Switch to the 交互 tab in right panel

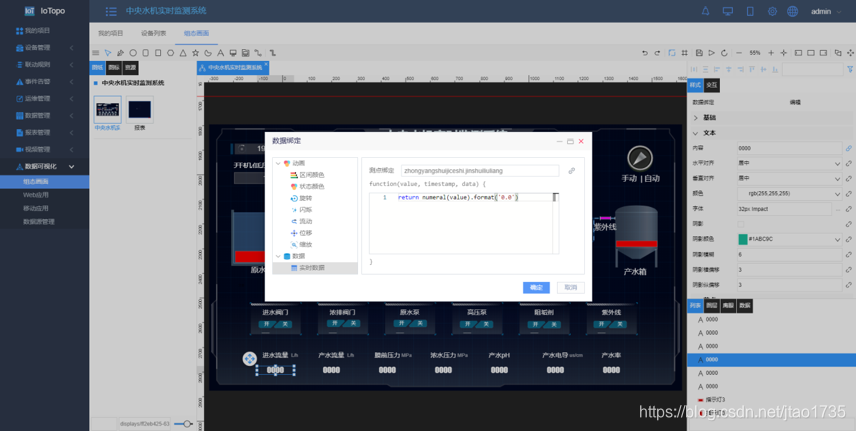click(712, 85)
